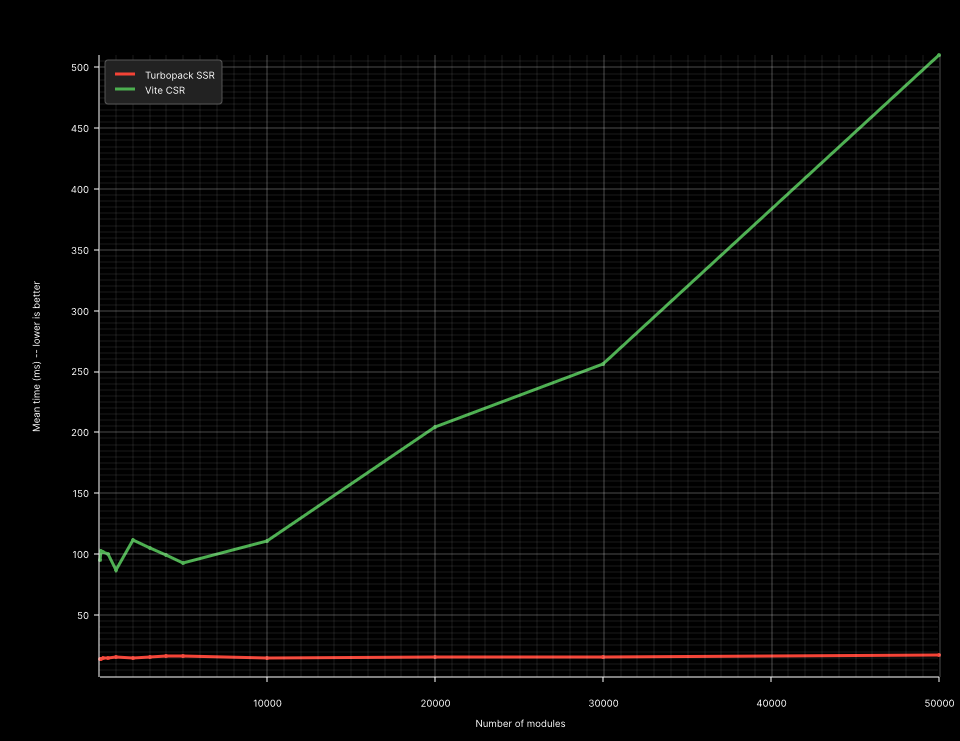Click the x-axis tick label 50000

click(939, 703)
